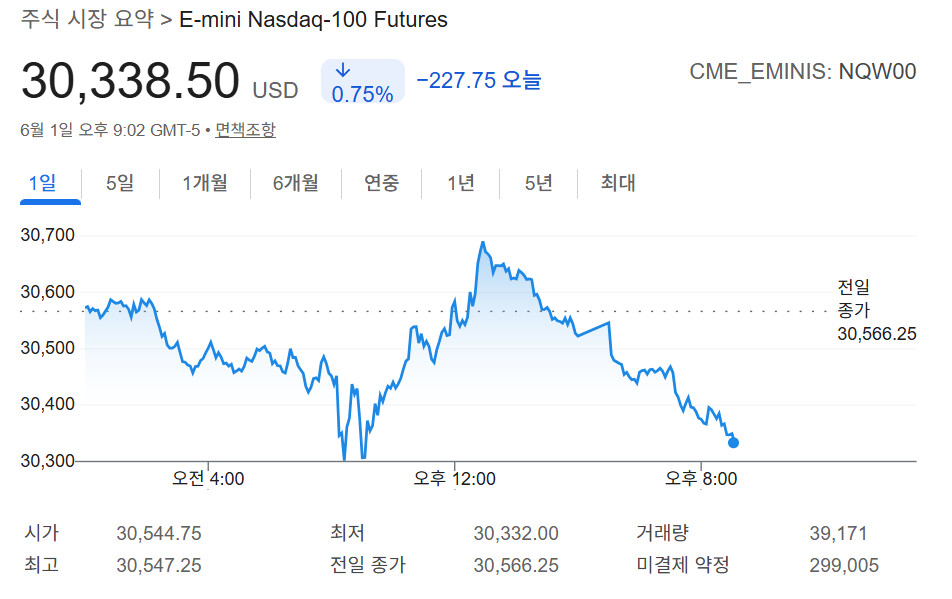Select the 연중 range tab
Image resolution: width=952 pixels, height=599 pixels.
pyautogui.click(x=381, y=183)
